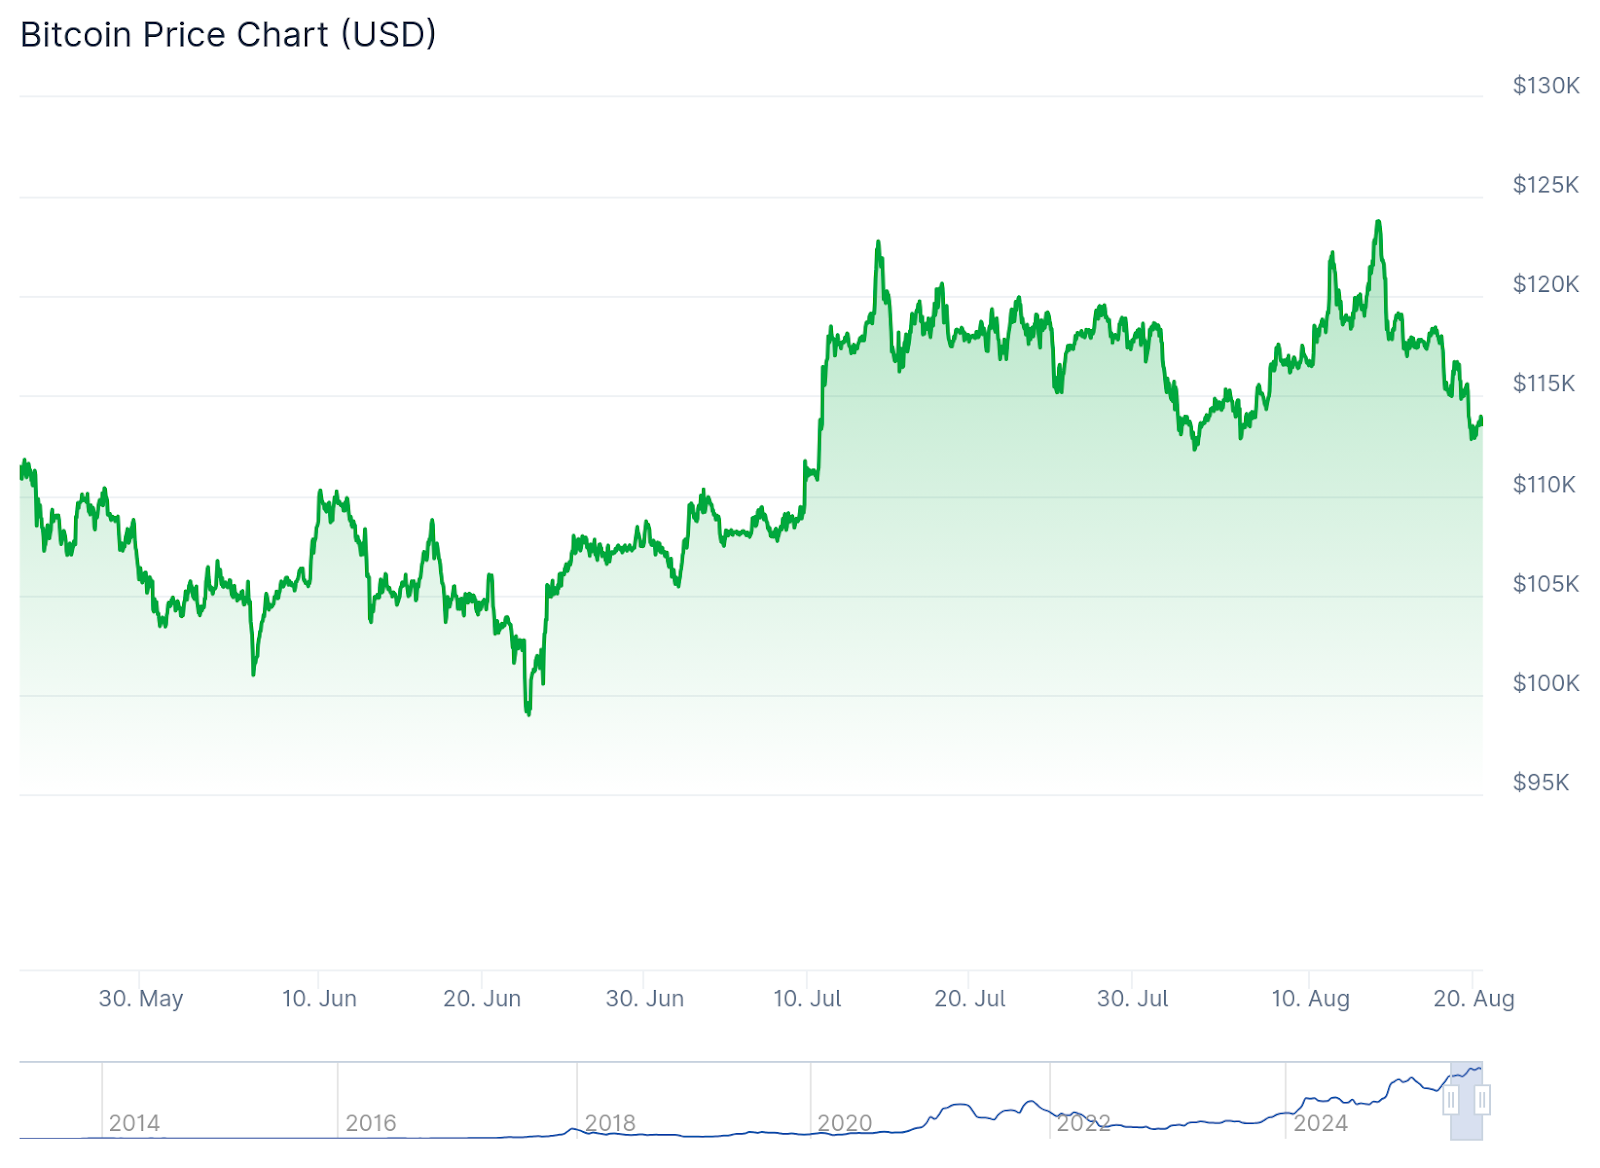The width and height of the screenshot is (1600, 1168).
Task: Click the "20. Aug" date axis label
Action: [1473, 998]
